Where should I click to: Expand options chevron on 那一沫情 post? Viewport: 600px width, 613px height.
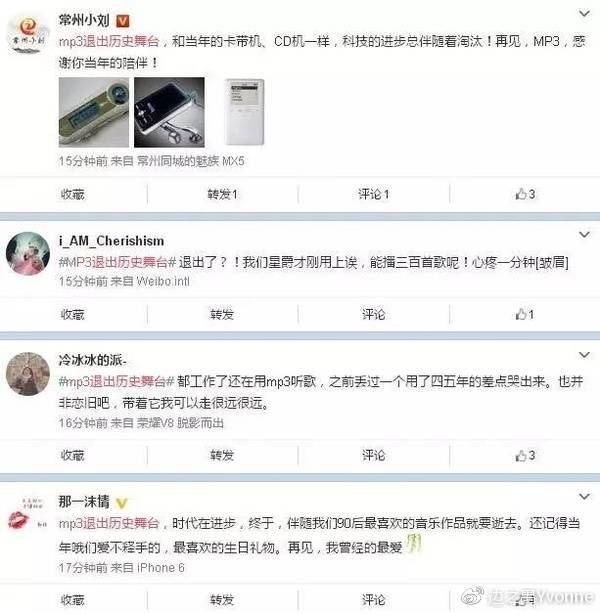(x=584, y=496)
